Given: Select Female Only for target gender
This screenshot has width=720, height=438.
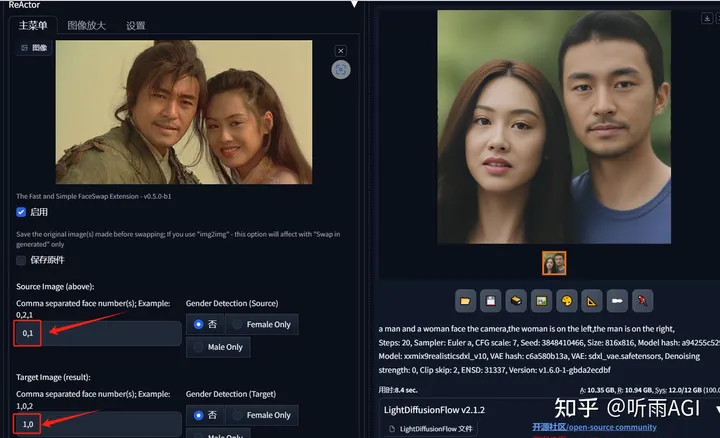Looking at the screenshot, I should tap(262, 415).
